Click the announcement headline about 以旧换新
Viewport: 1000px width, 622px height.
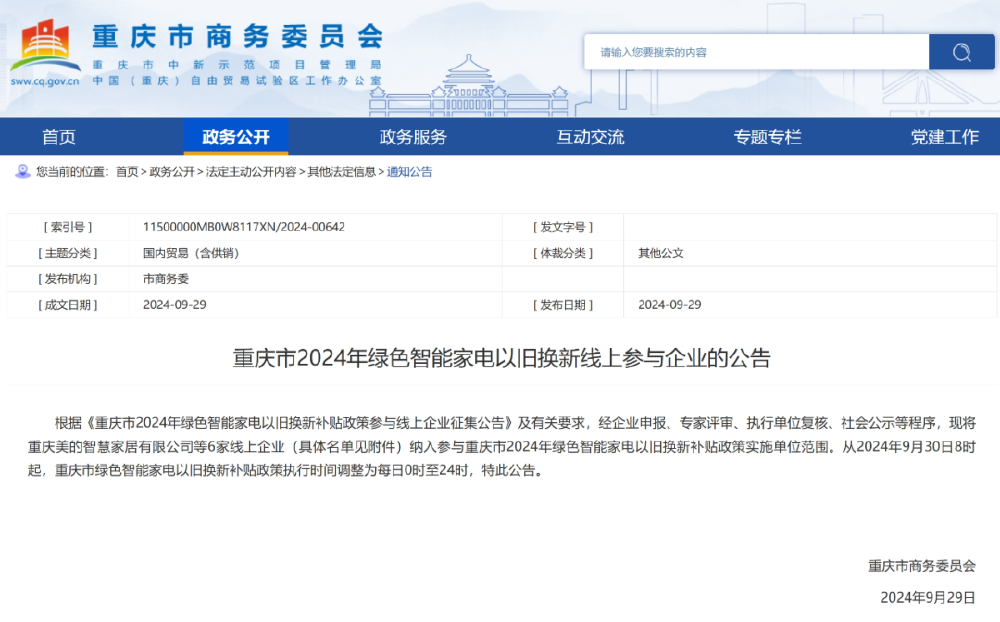(502, 358)
